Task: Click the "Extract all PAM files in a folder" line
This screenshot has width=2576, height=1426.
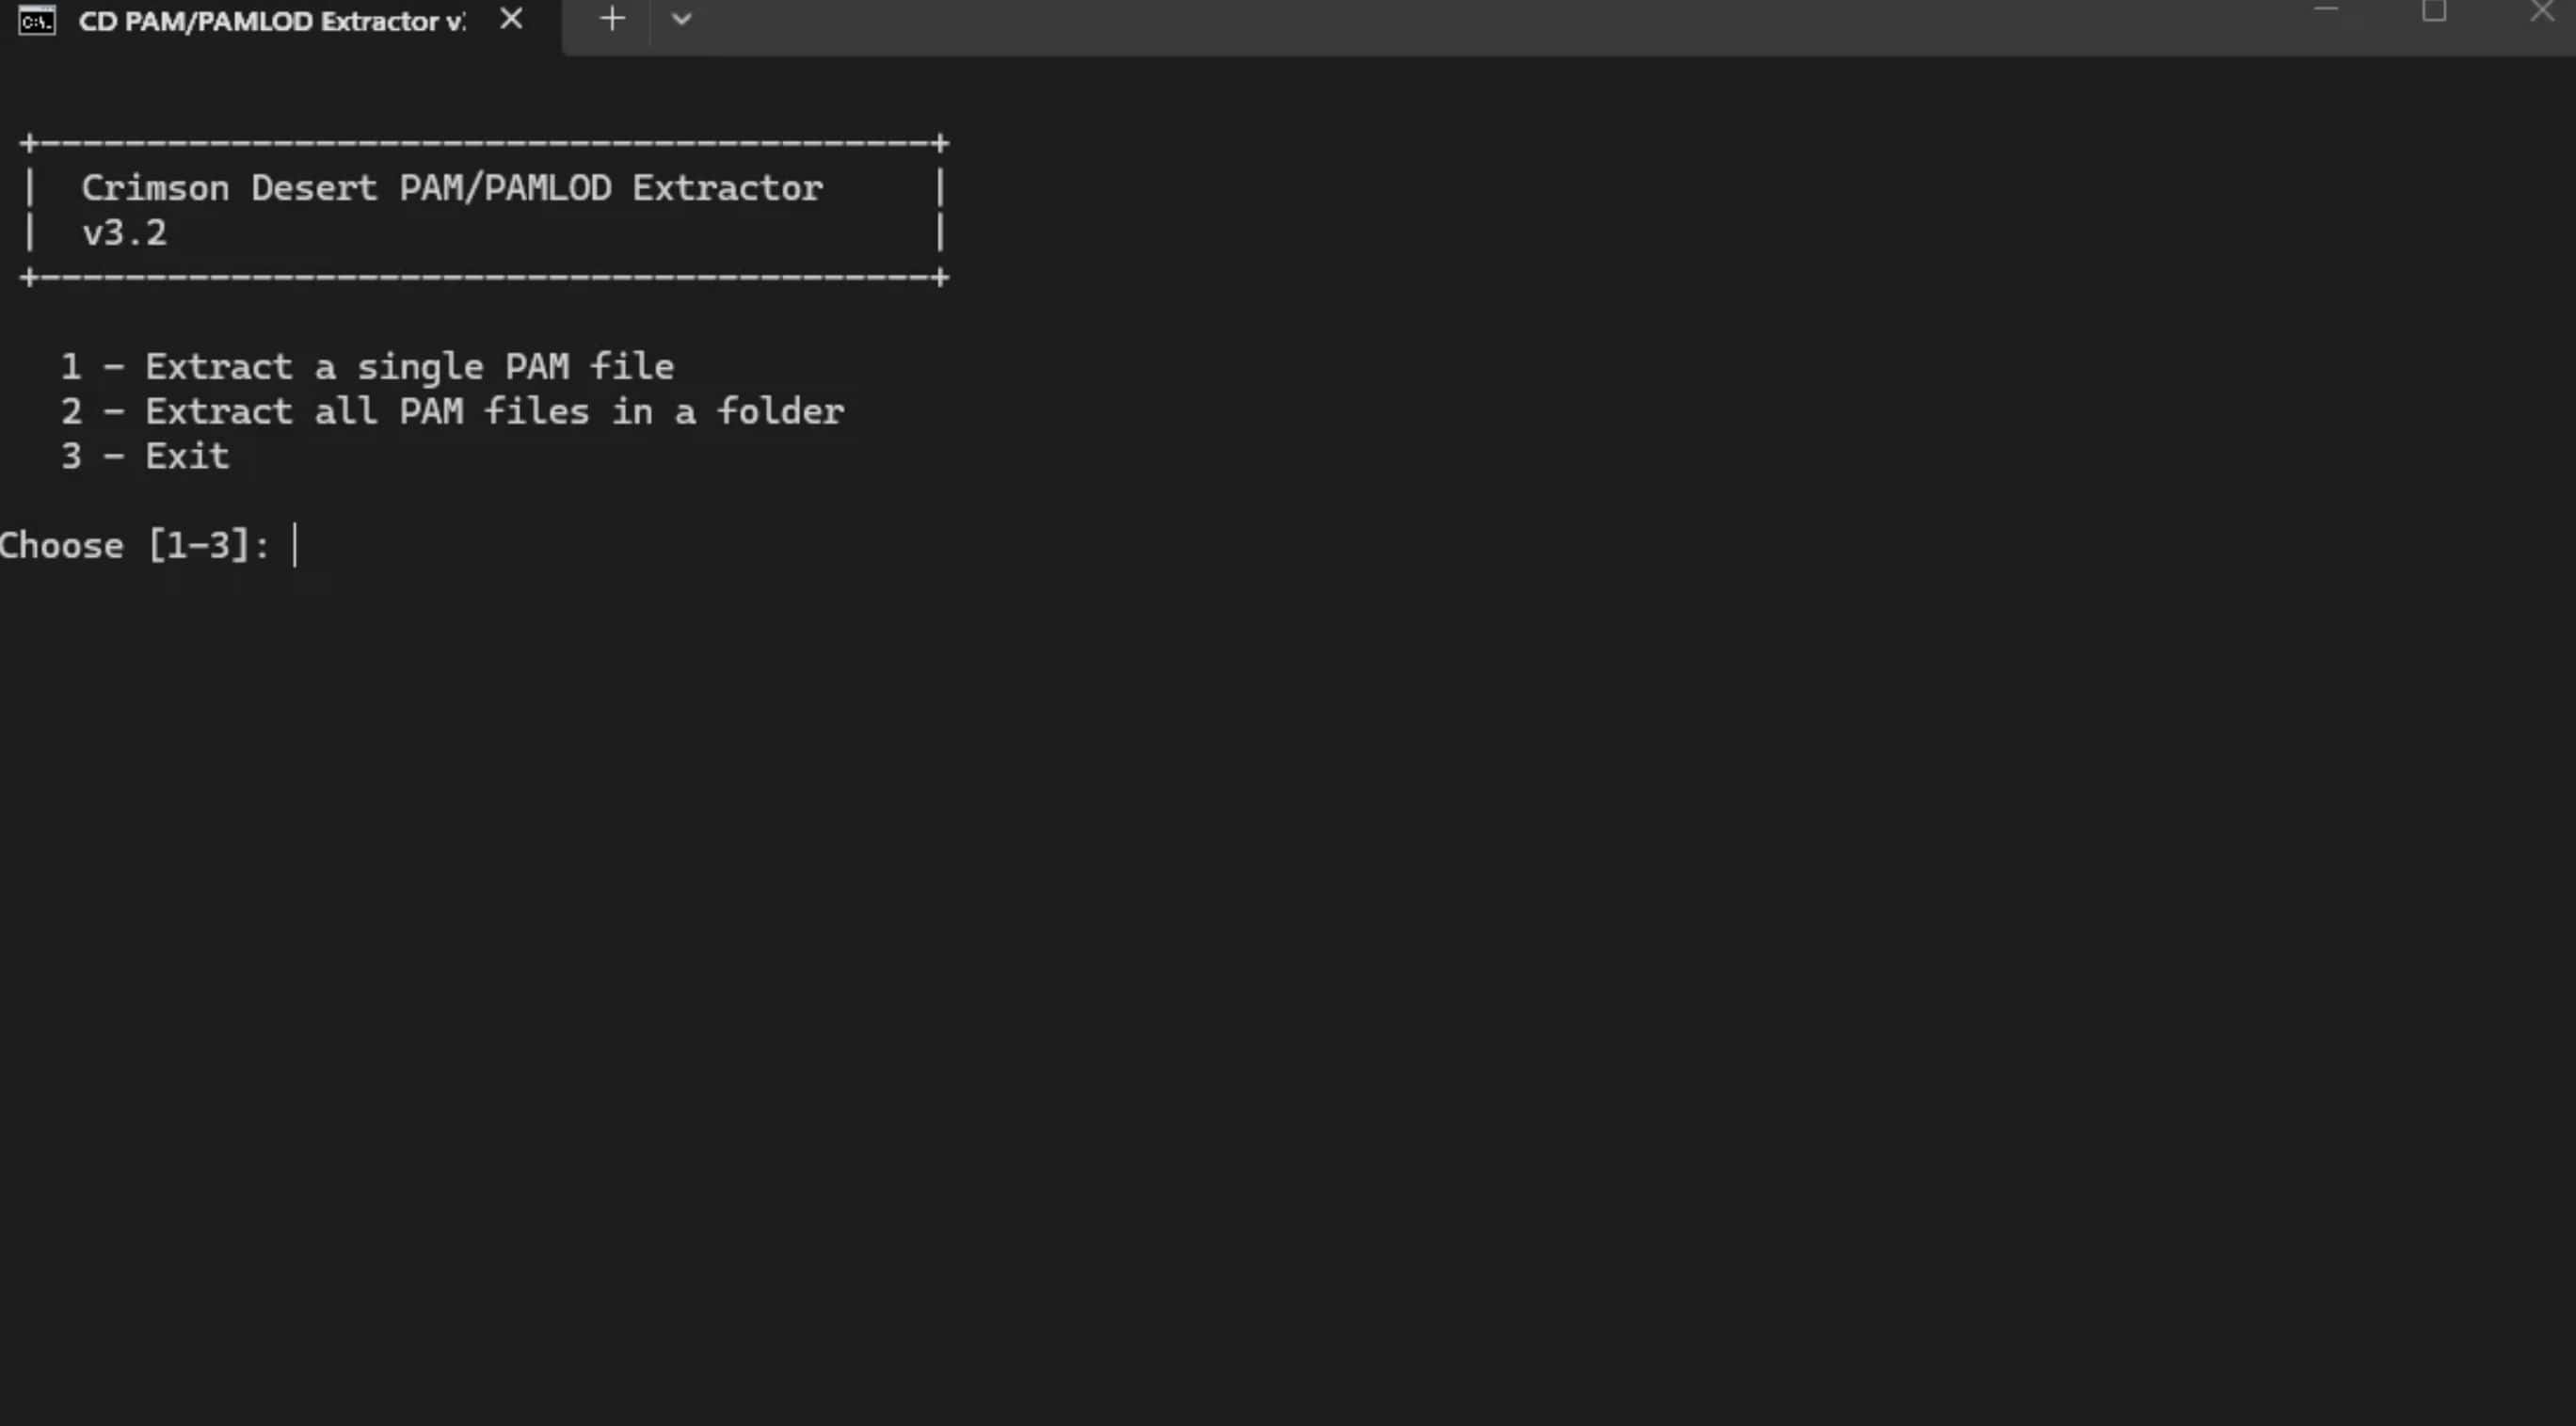Action: [494, 412]
